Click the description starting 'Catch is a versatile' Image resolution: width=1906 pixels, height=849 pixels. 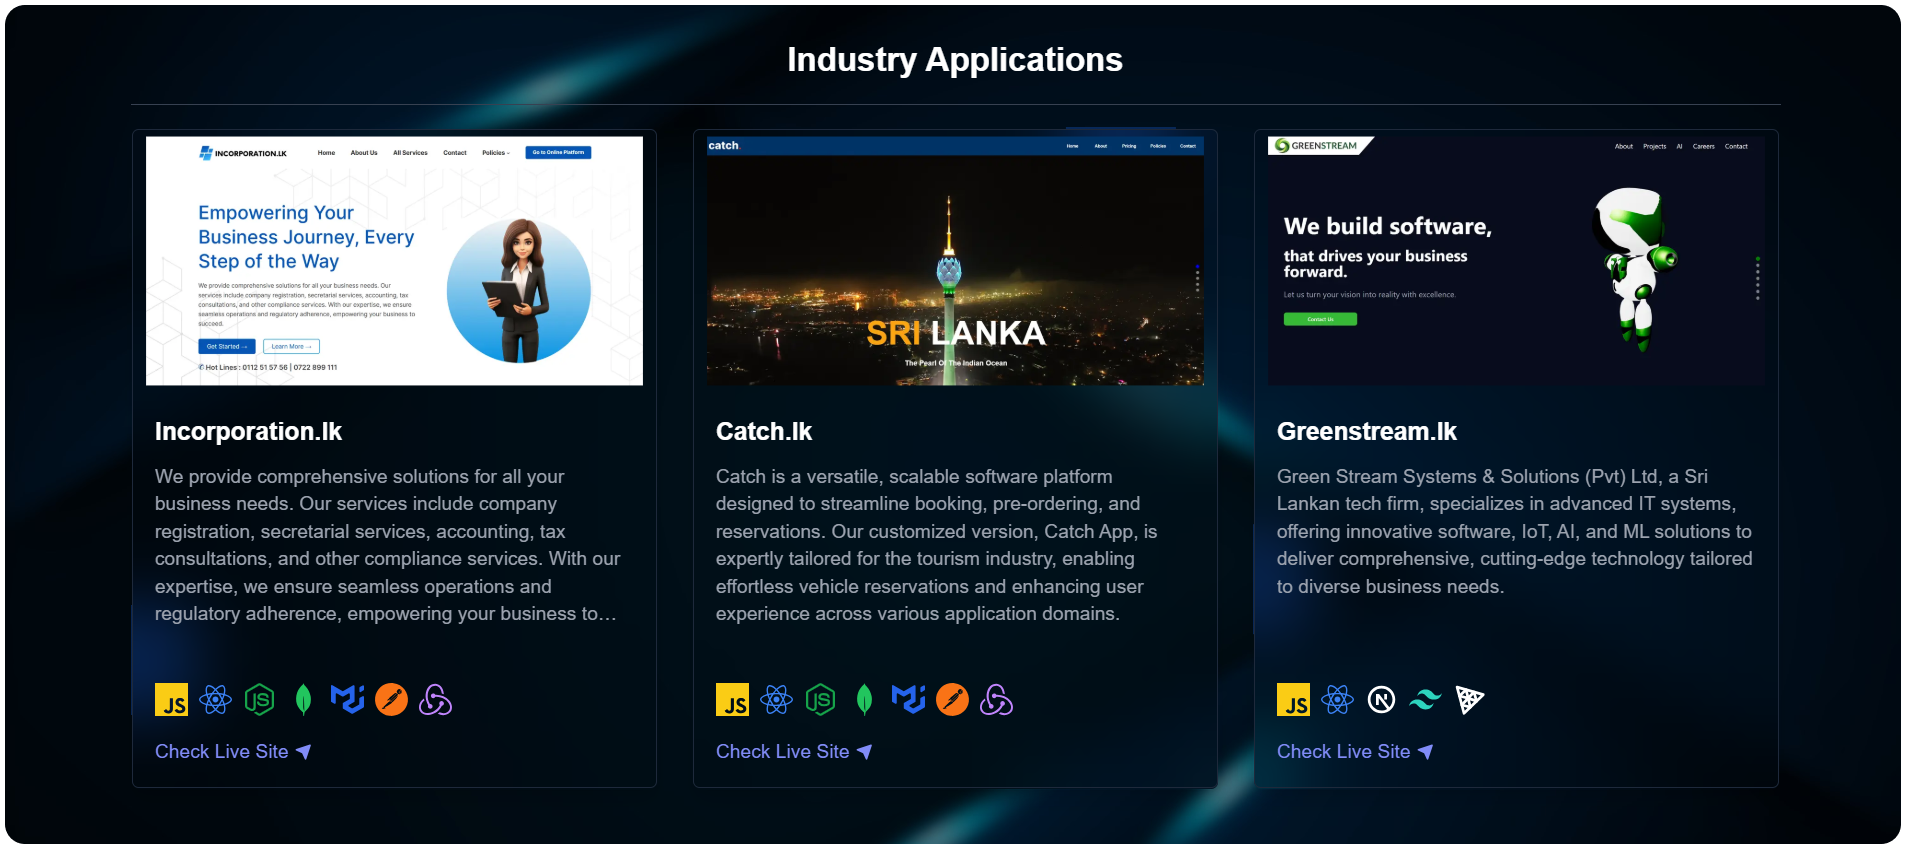tap(937, 545)
